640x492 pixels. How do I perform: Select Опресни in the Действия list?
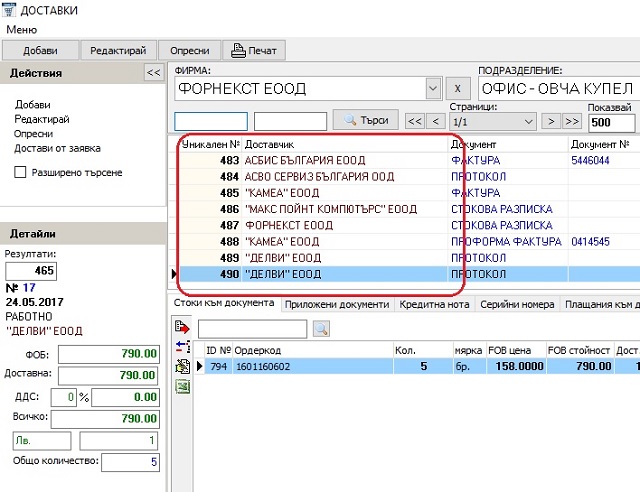(x=33, y=134)
